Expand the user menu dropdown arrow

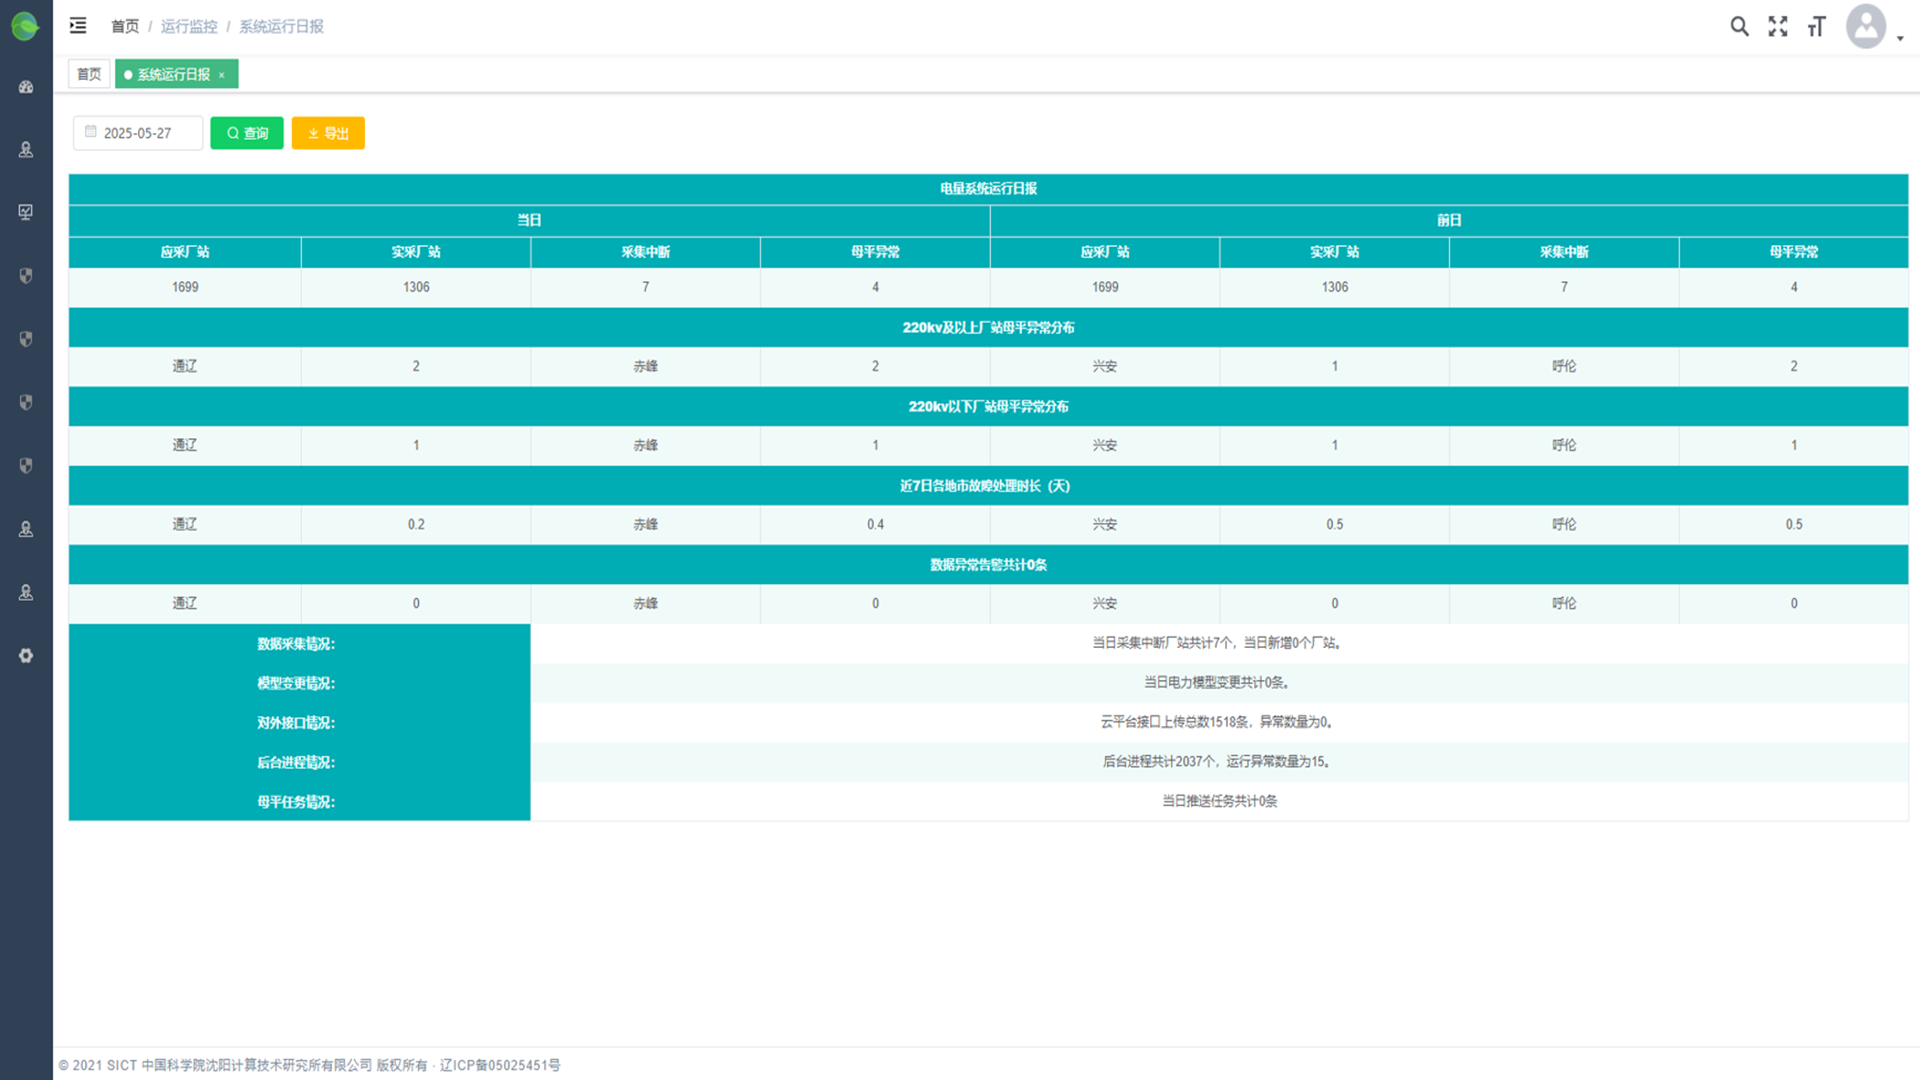click(1900, 38)
